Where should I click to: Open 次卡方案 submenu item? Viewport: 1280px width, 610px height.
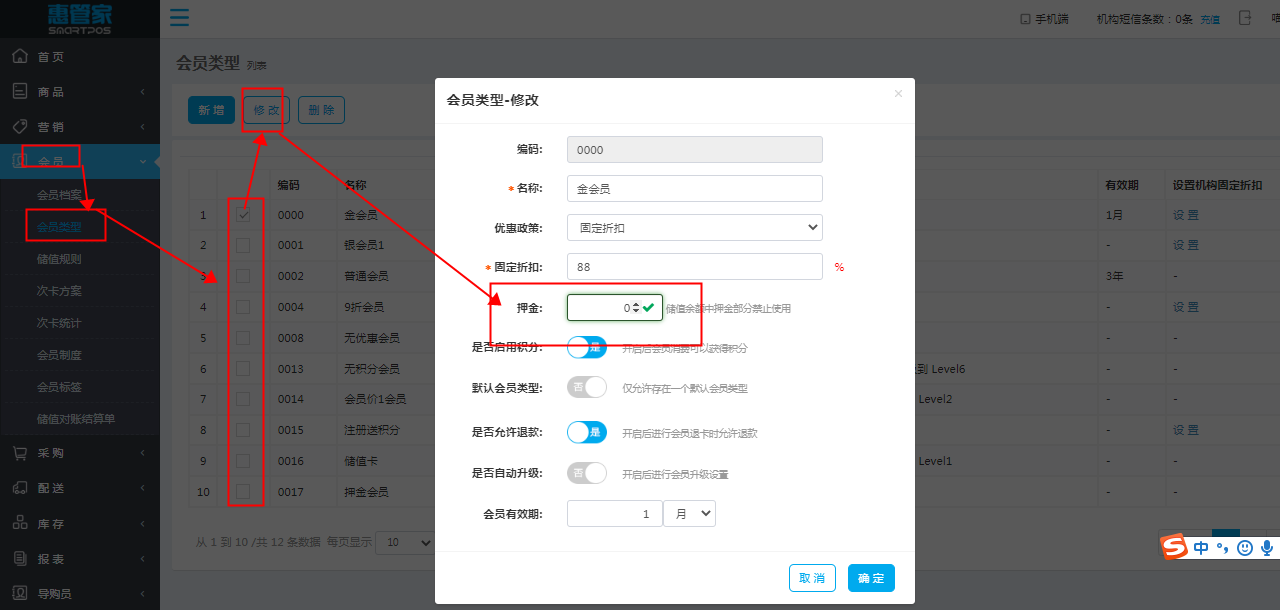59,291
